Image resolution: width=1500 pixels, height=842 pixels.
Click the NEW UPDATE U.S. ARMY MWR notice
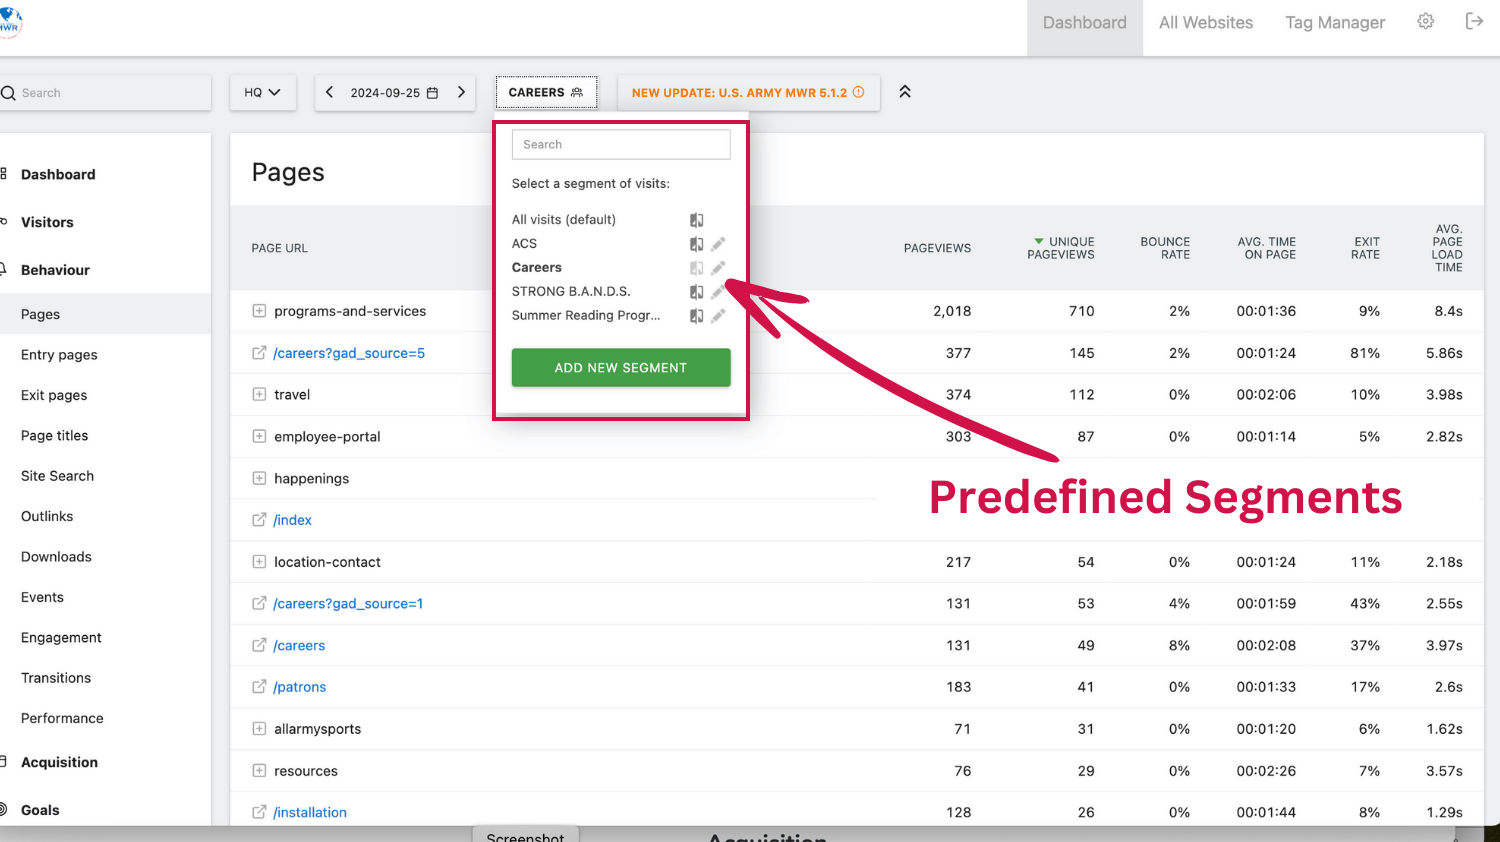(748, 92)
